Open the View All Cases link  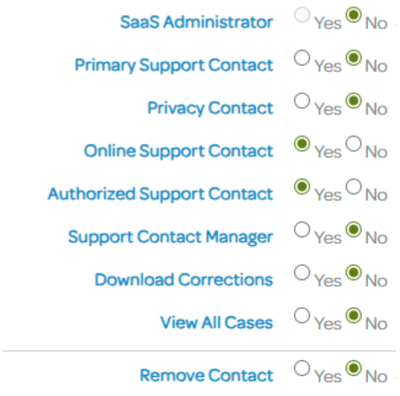click(217, 323)
